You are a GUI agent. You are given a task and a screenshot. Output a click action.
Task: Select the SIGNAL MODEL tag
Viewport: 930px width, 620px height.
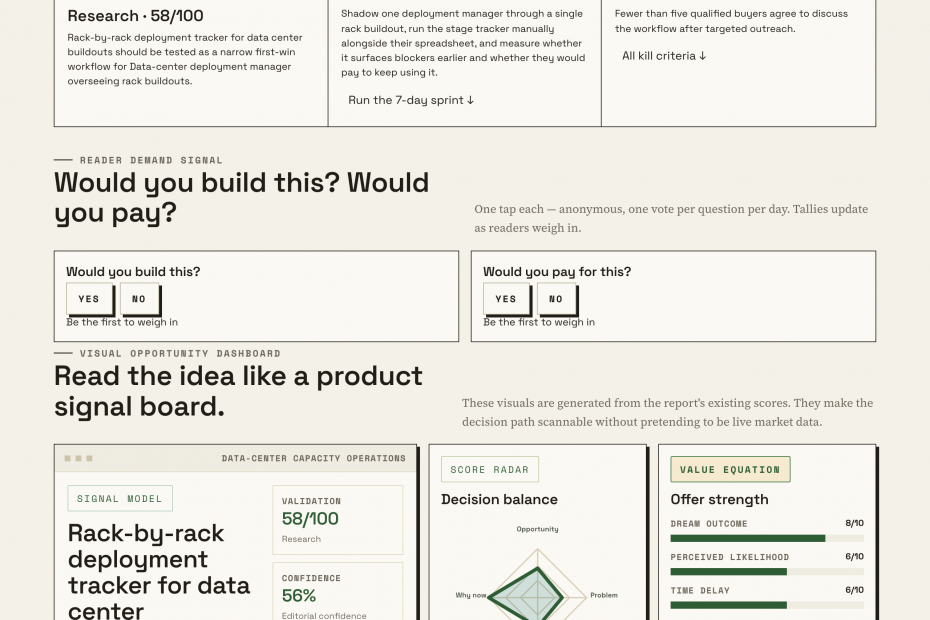(x=120, y=498)
